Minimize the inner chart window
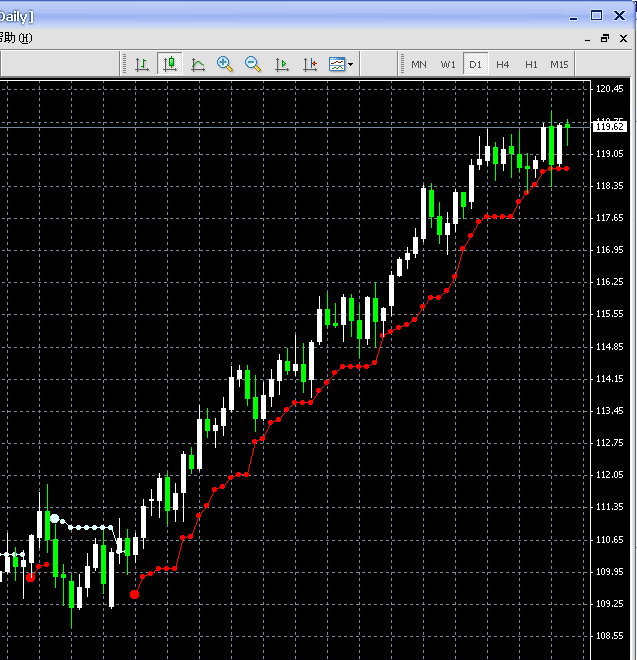Viewport: 637px width, 660px height. point(587,39)
